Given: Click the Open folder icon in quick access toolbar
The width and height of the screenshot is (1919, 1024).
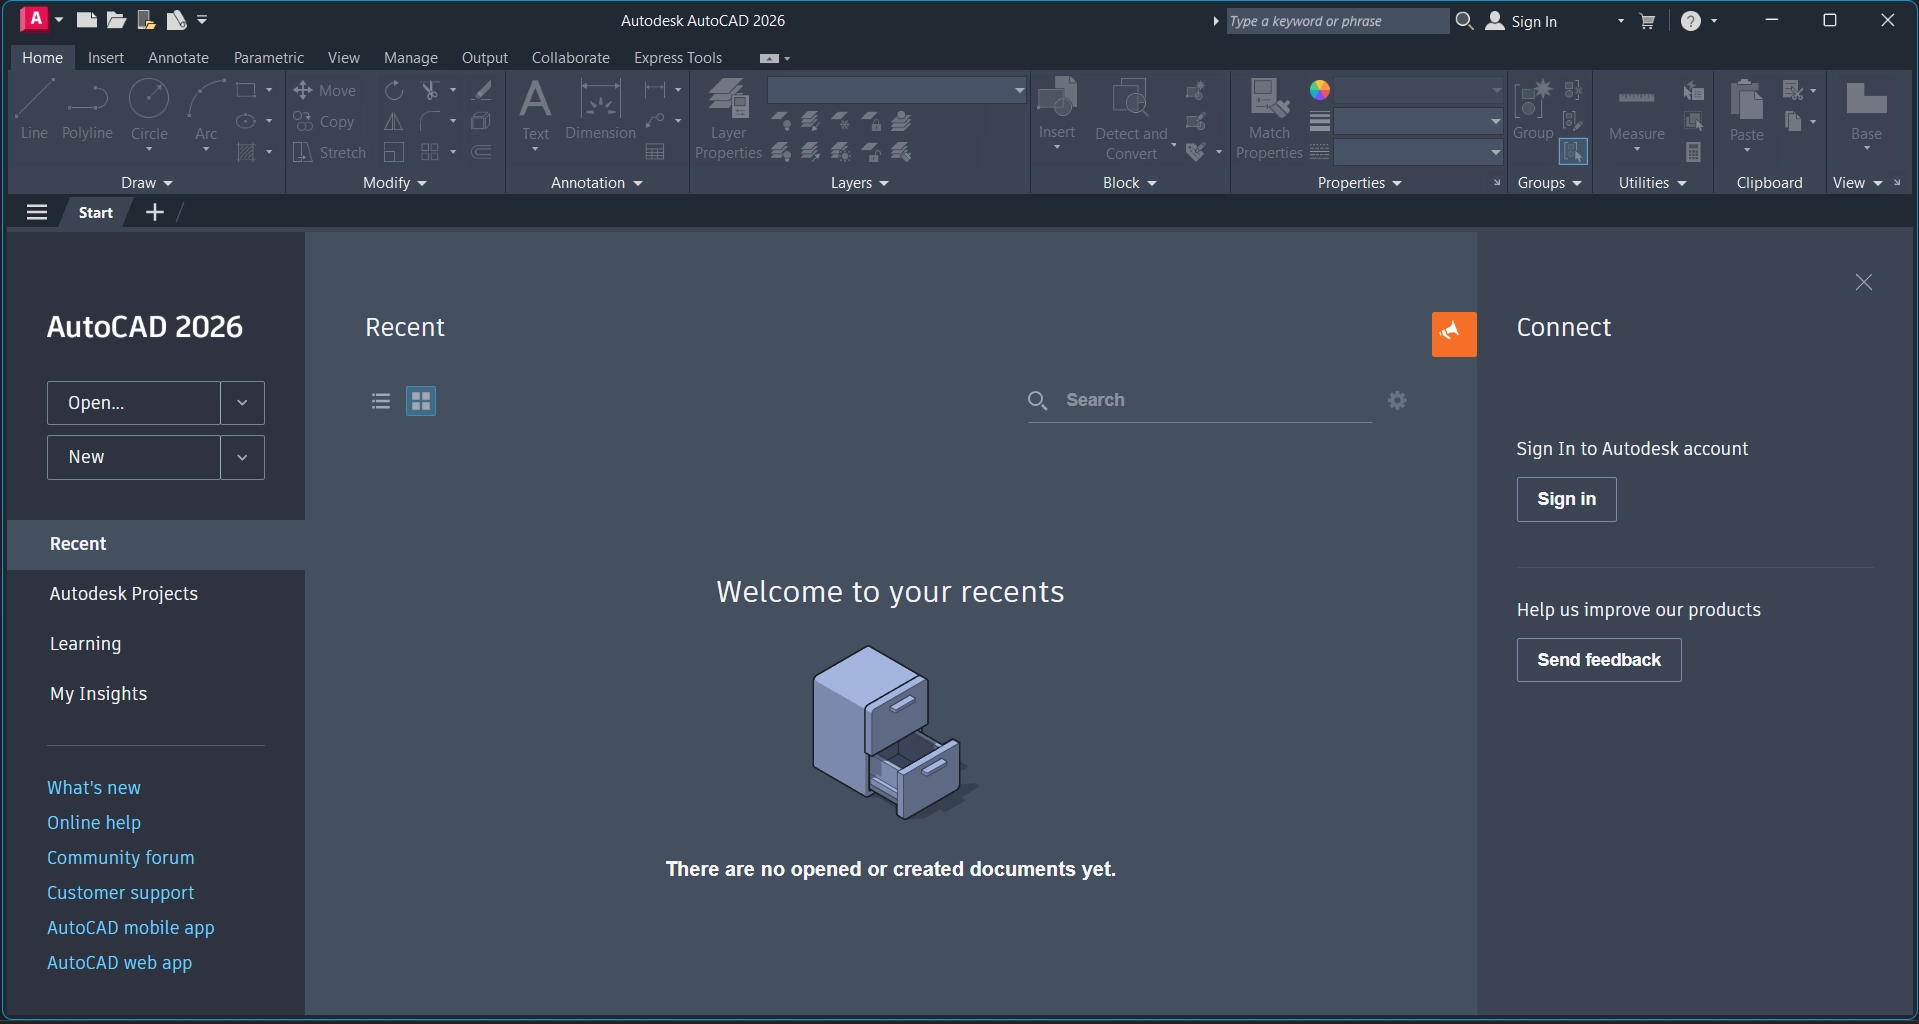Looking at the screenshot, I should click(116, 20).
